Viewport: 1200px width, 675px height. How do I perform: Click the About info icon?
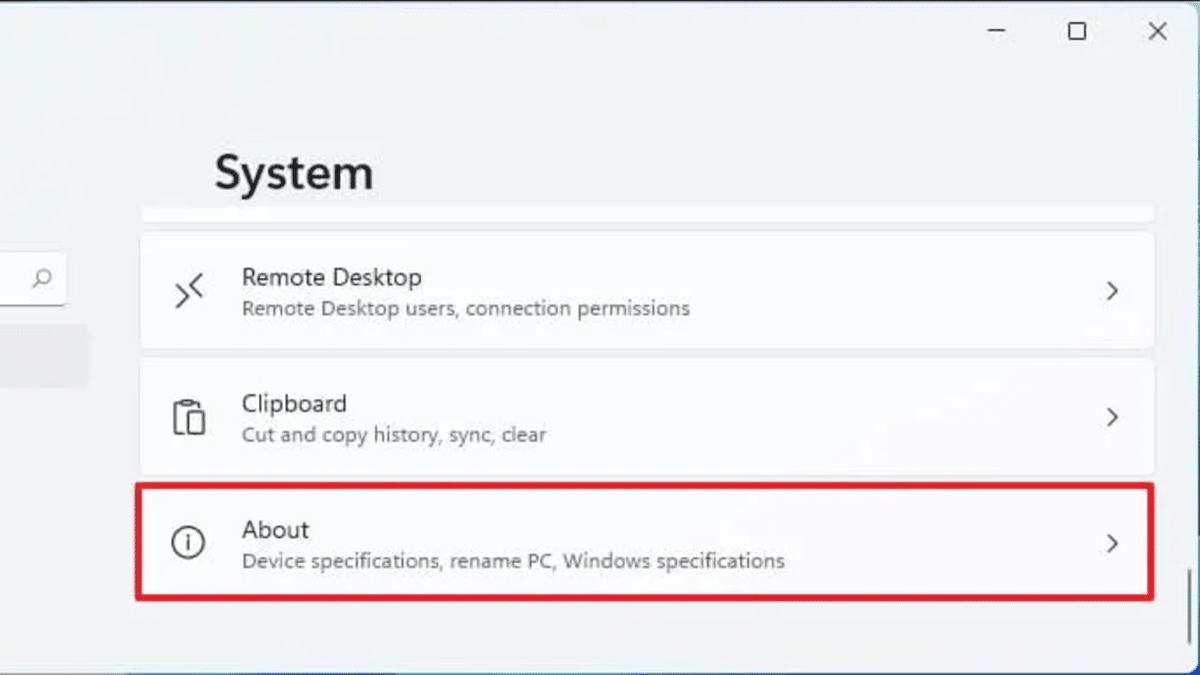(188, 543)
